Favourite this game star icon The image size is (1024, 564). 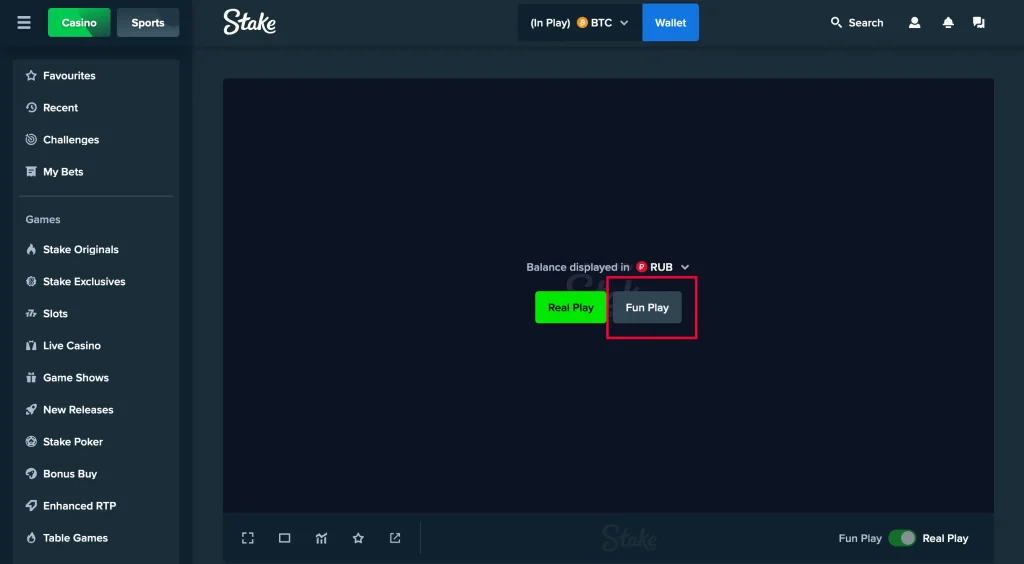click(358, 538)
